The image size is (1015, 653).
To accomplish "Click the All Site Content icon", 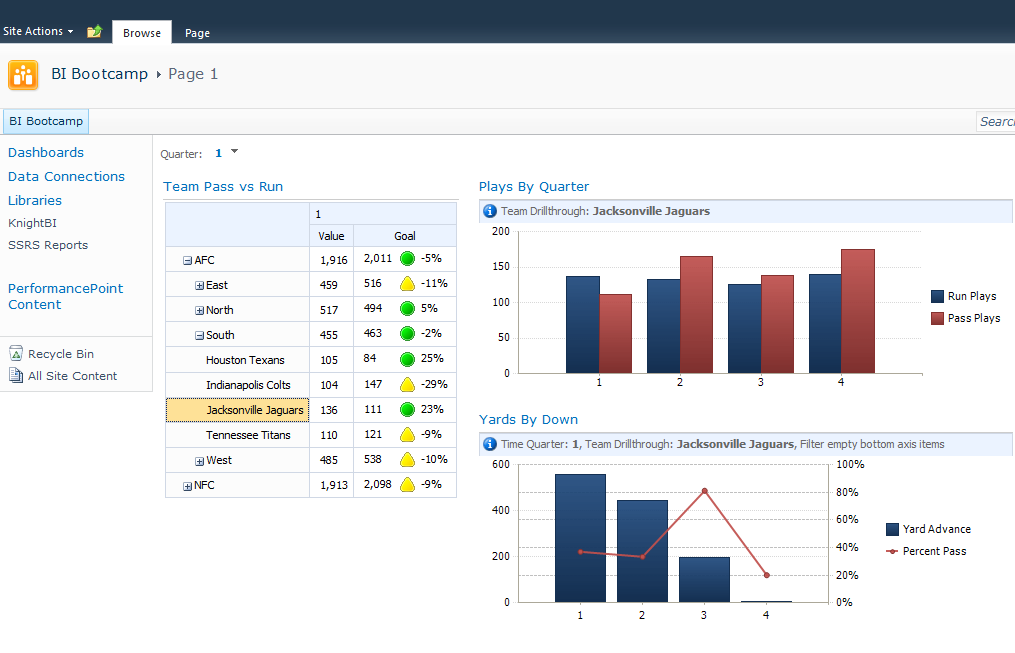I will (16, 376).
